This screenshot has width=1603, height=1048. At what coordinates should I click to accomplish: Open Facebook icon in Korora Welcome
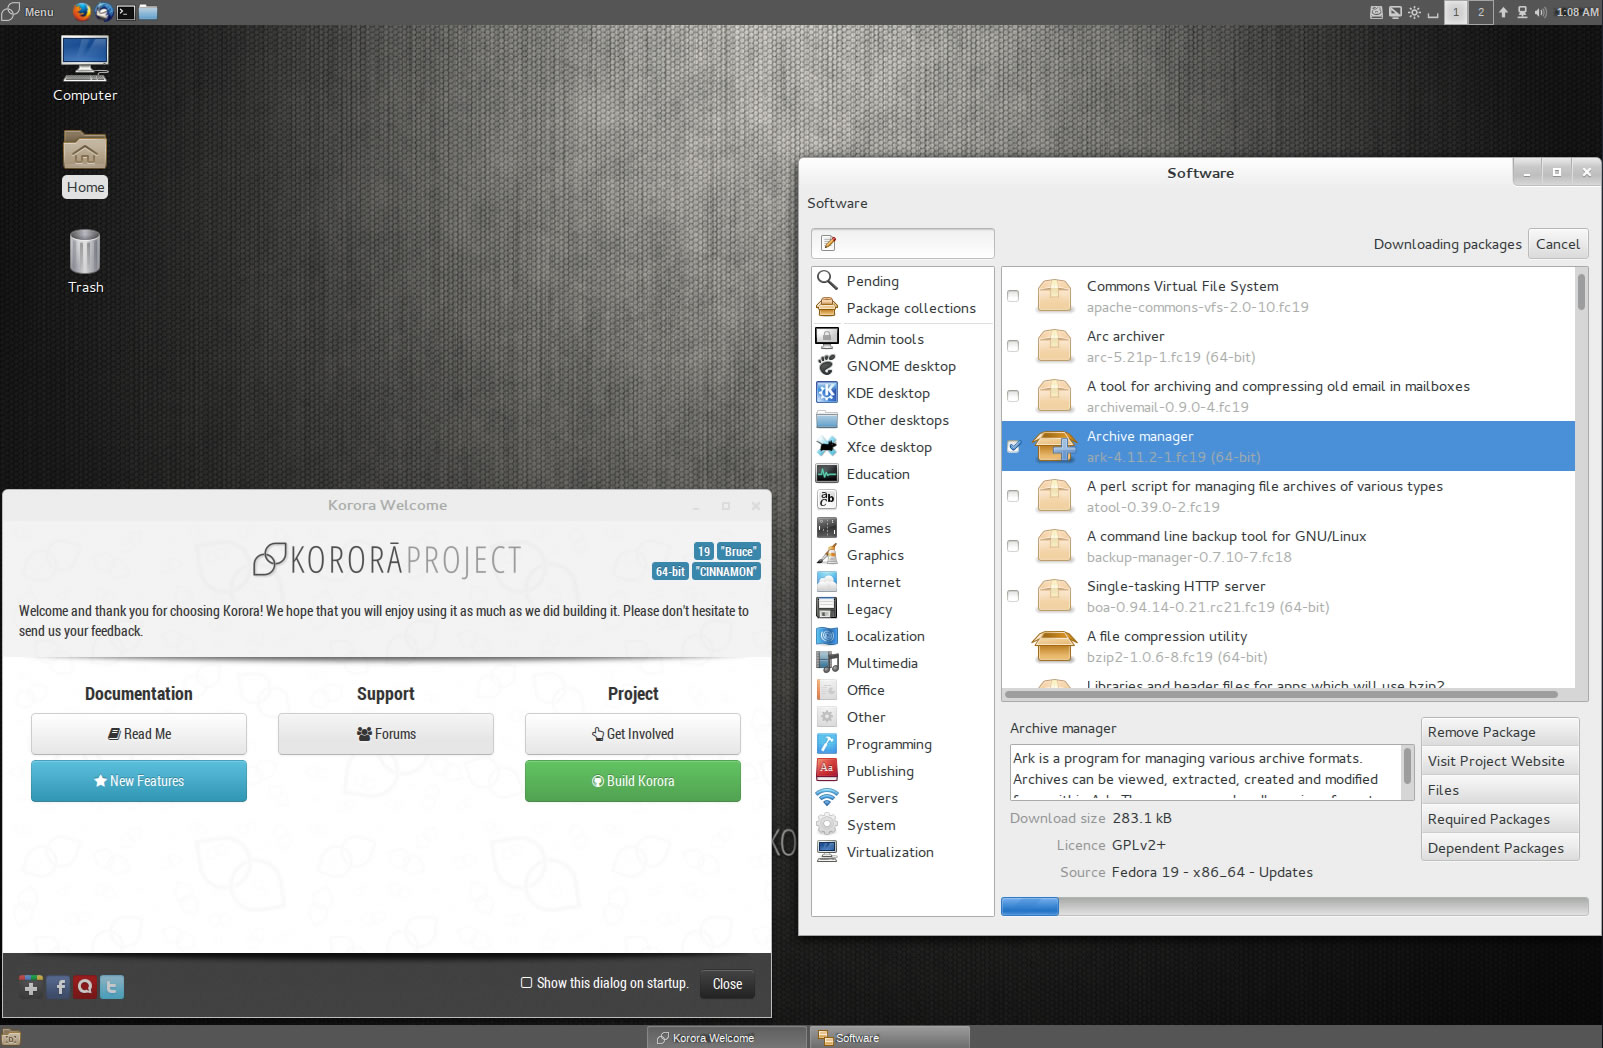click(58, 987)
